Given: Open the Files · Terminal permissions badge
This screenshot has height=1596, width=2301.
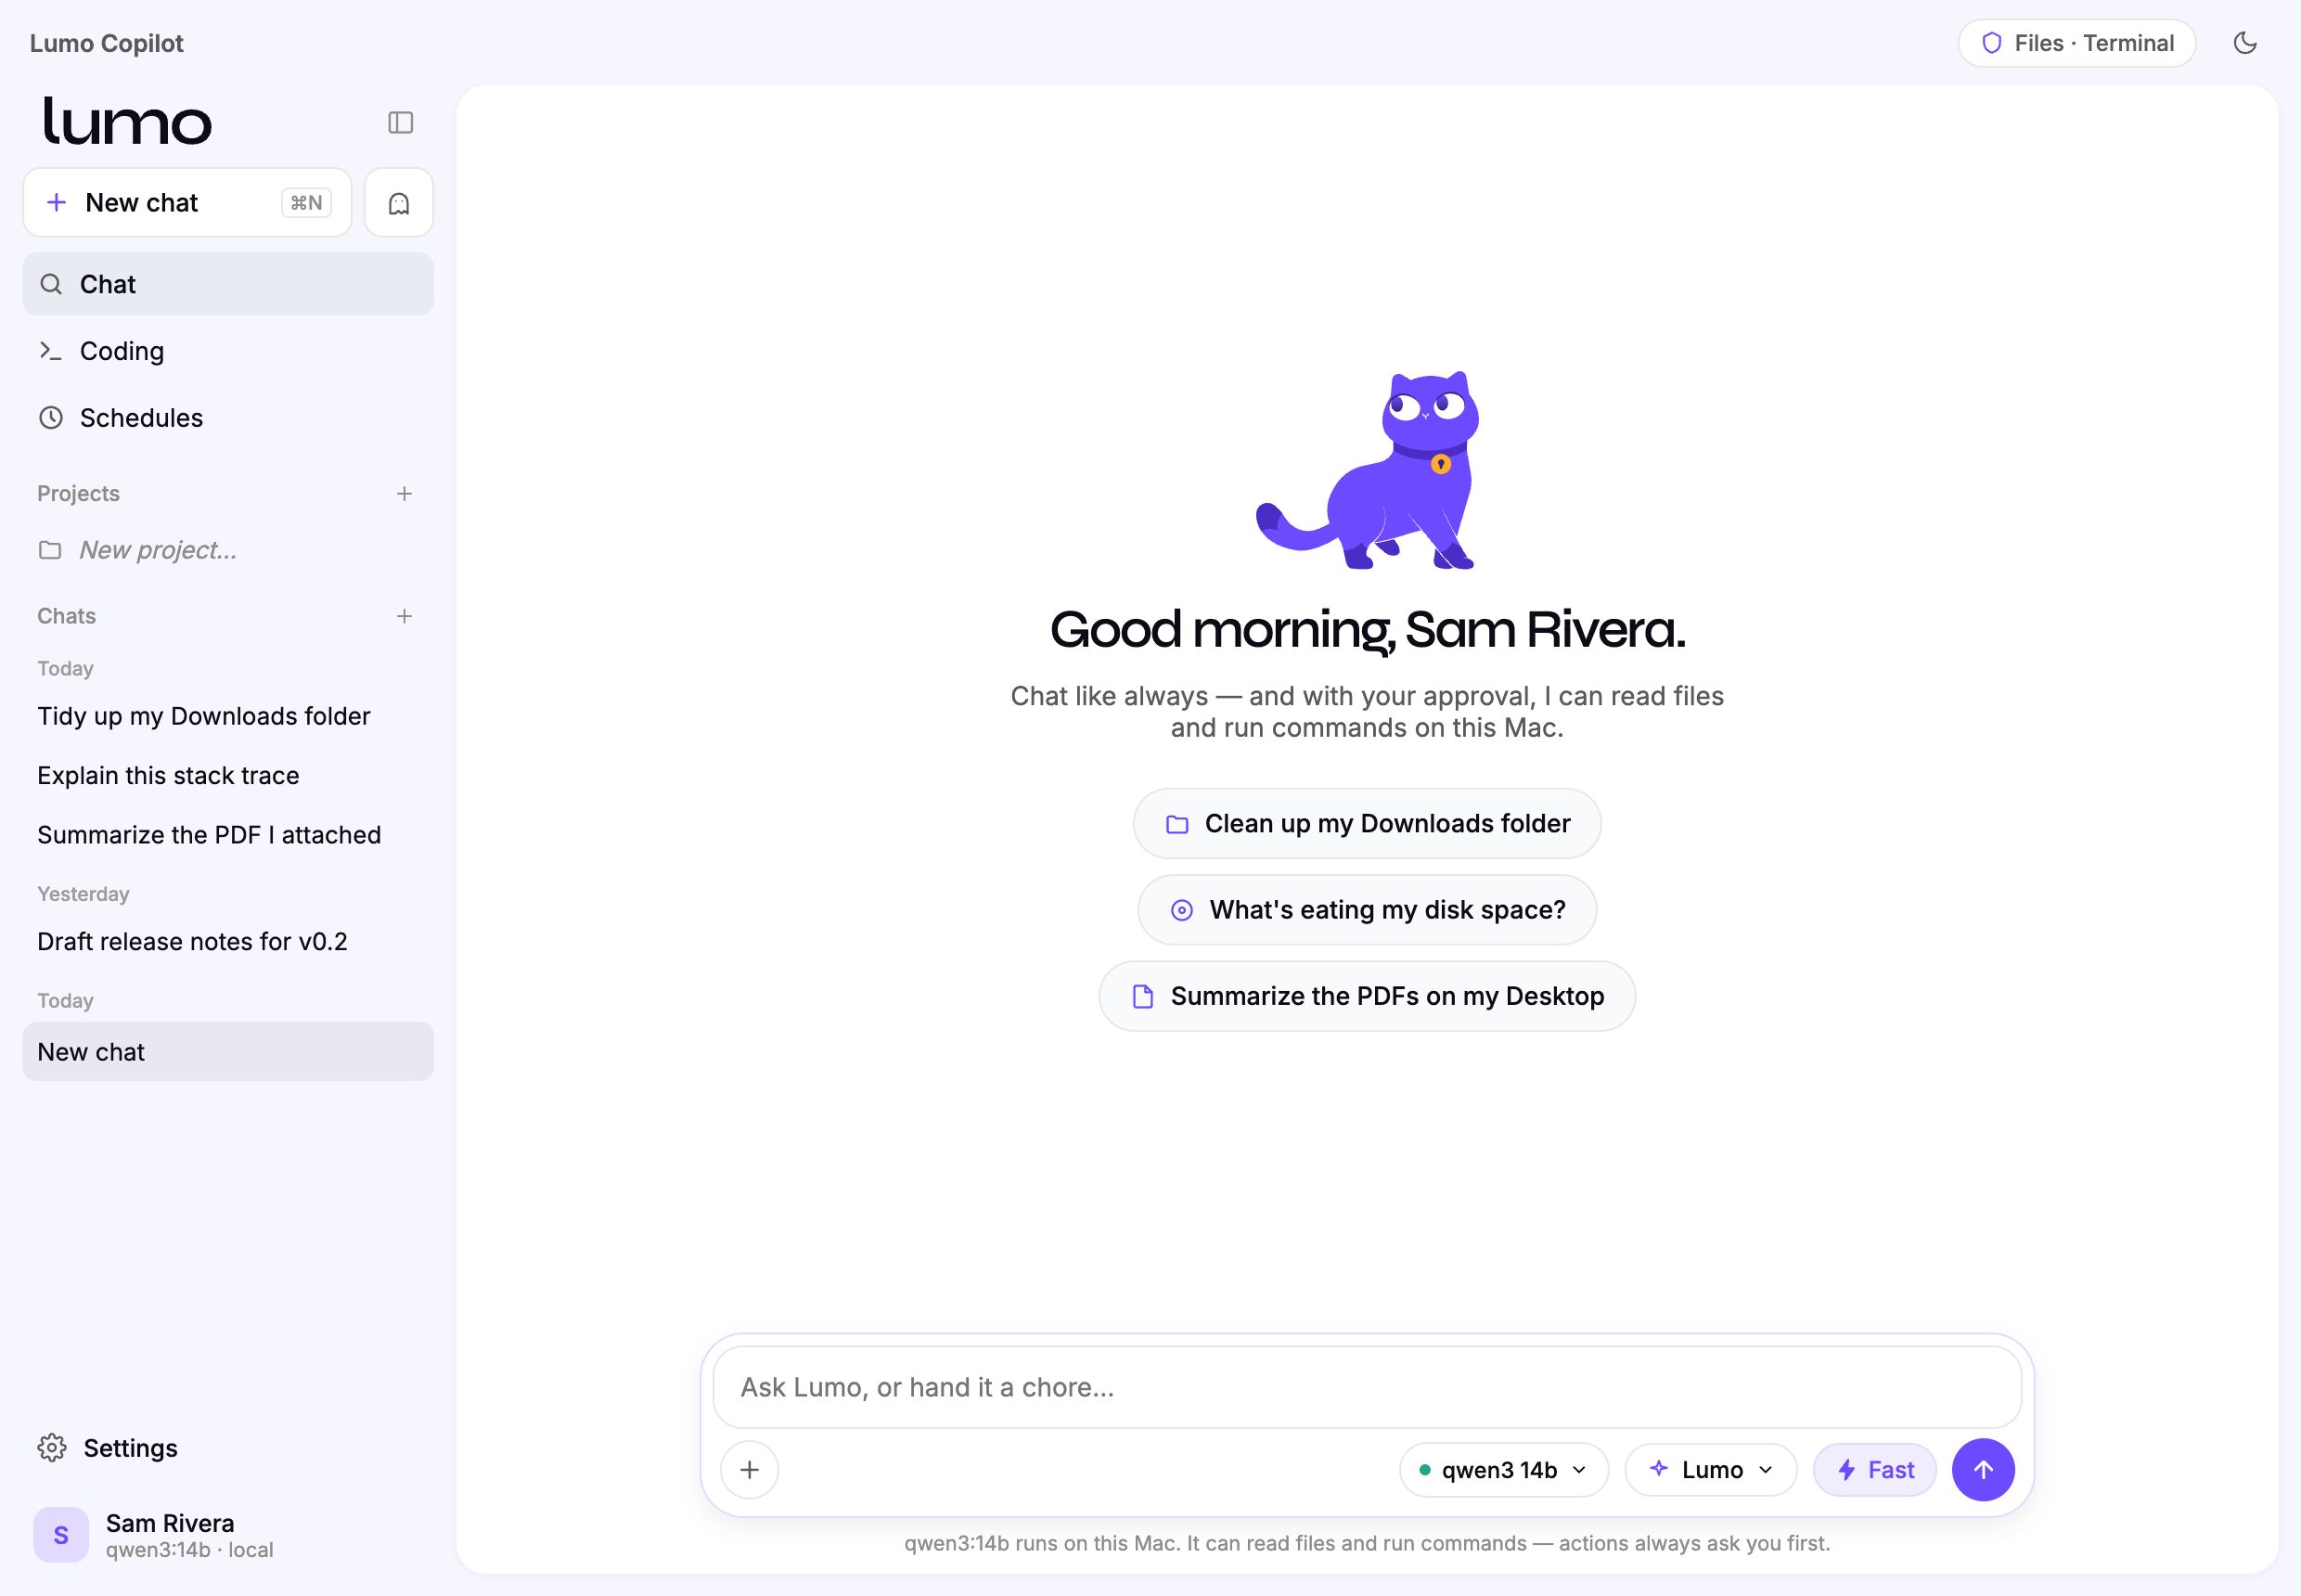Looking at the screenshot, I should [x=2076, y=43].
